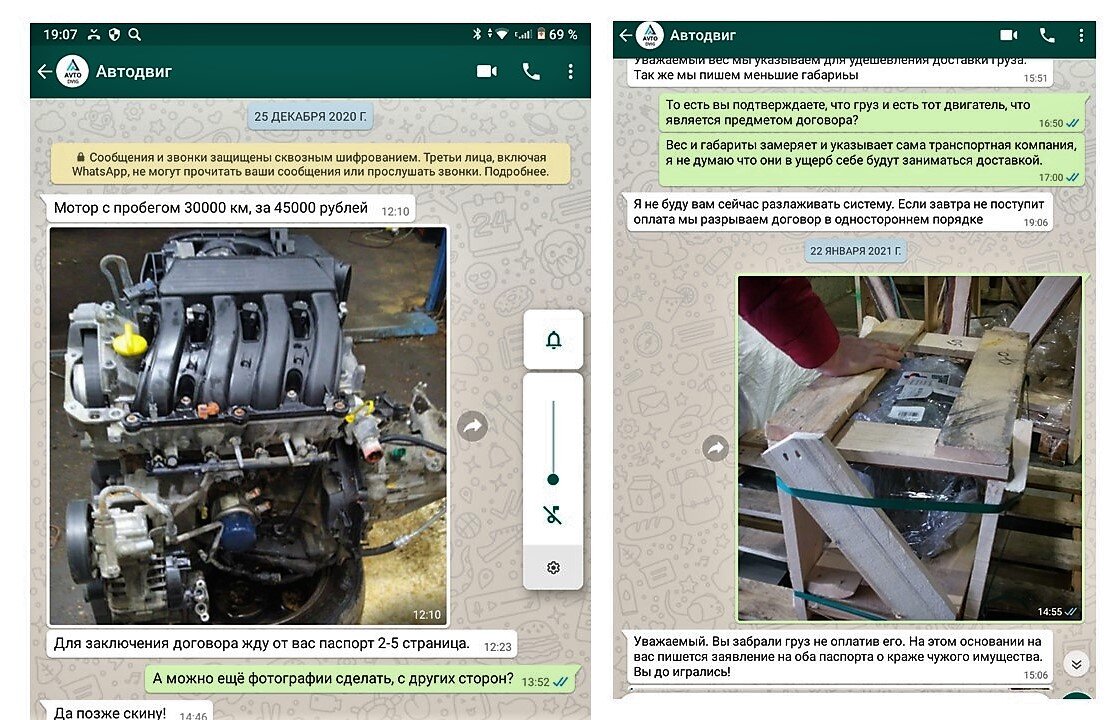The height and width of the screenshot is (720, 1110).
Task: Tap the Bluetooth status icon
Action: [476, 34]
